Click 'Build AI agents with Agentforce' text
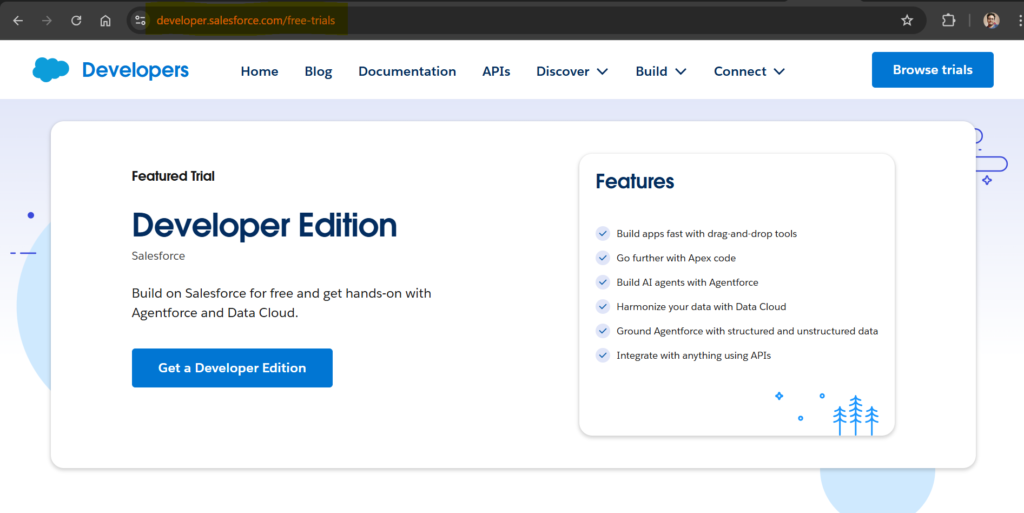Screen dimensions: 1024x513 (x=687, y=283)
